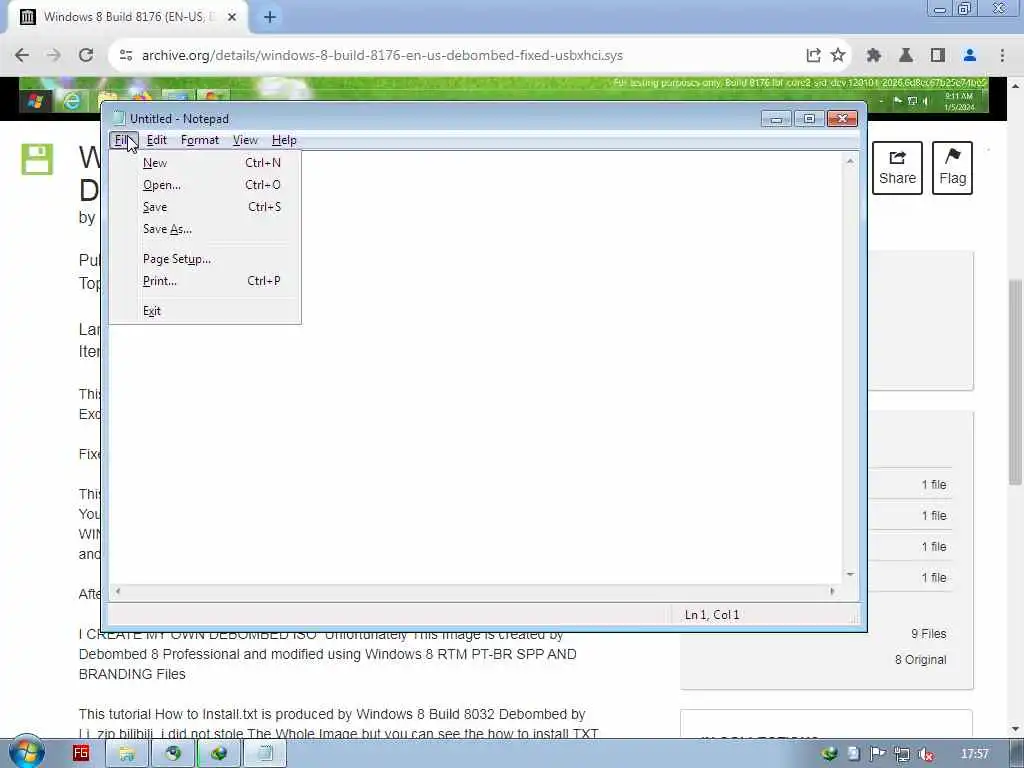The image size is (1024, 768).
Task: Maximize the Notepad window
Action: [x=809, y=118]
